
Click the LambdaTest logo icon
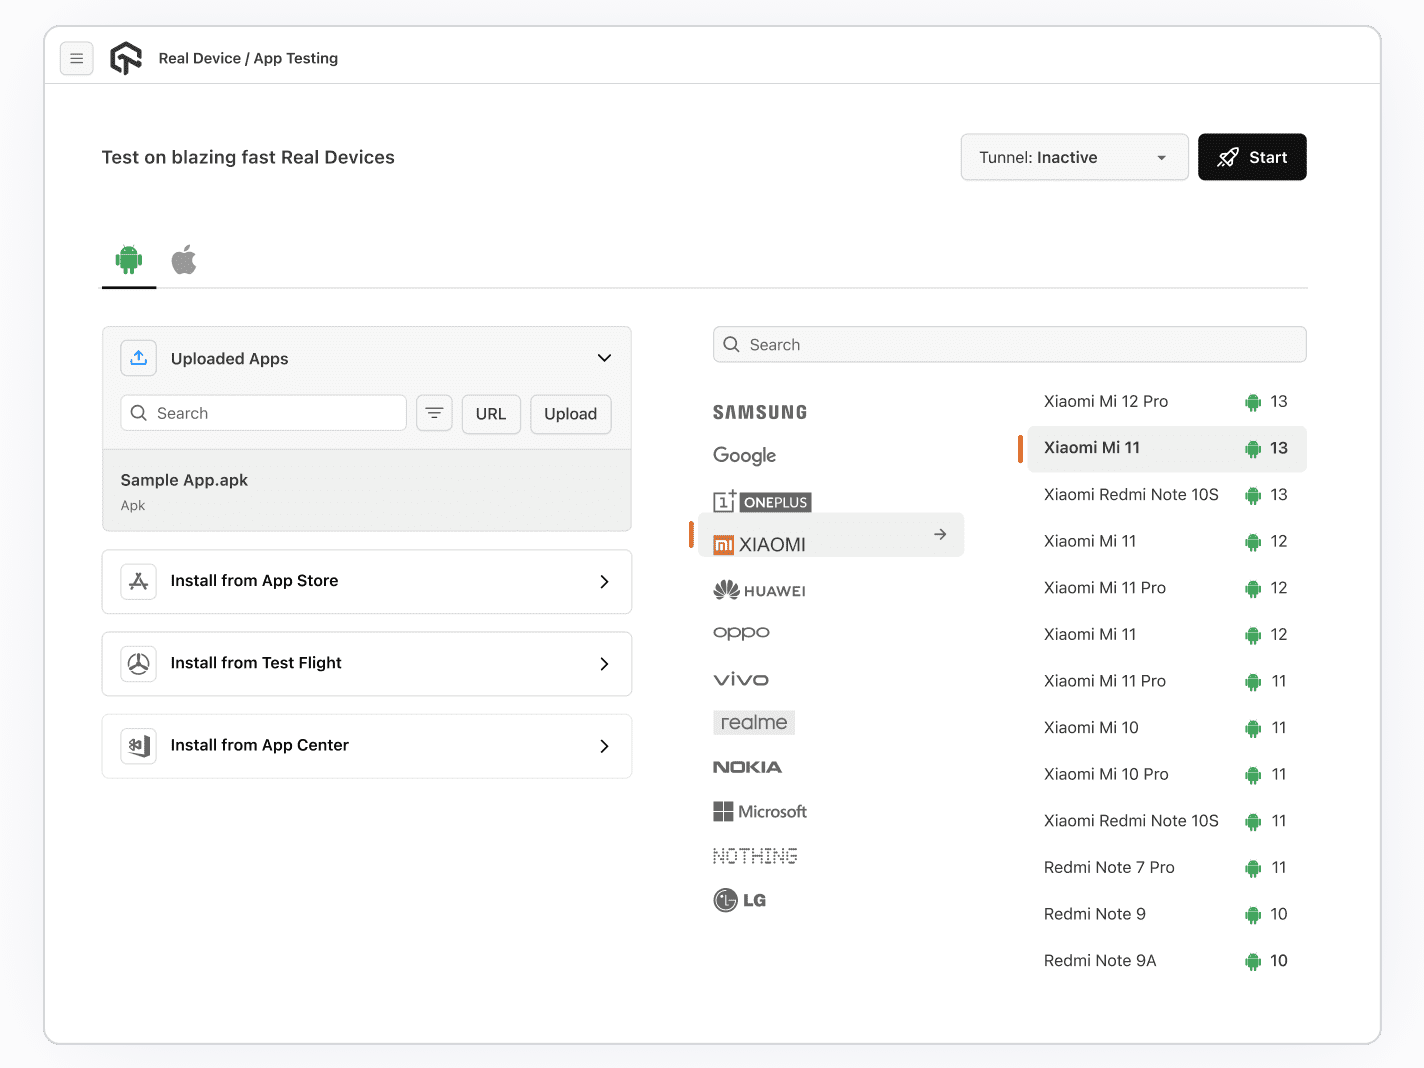click(x=126, y=59)
